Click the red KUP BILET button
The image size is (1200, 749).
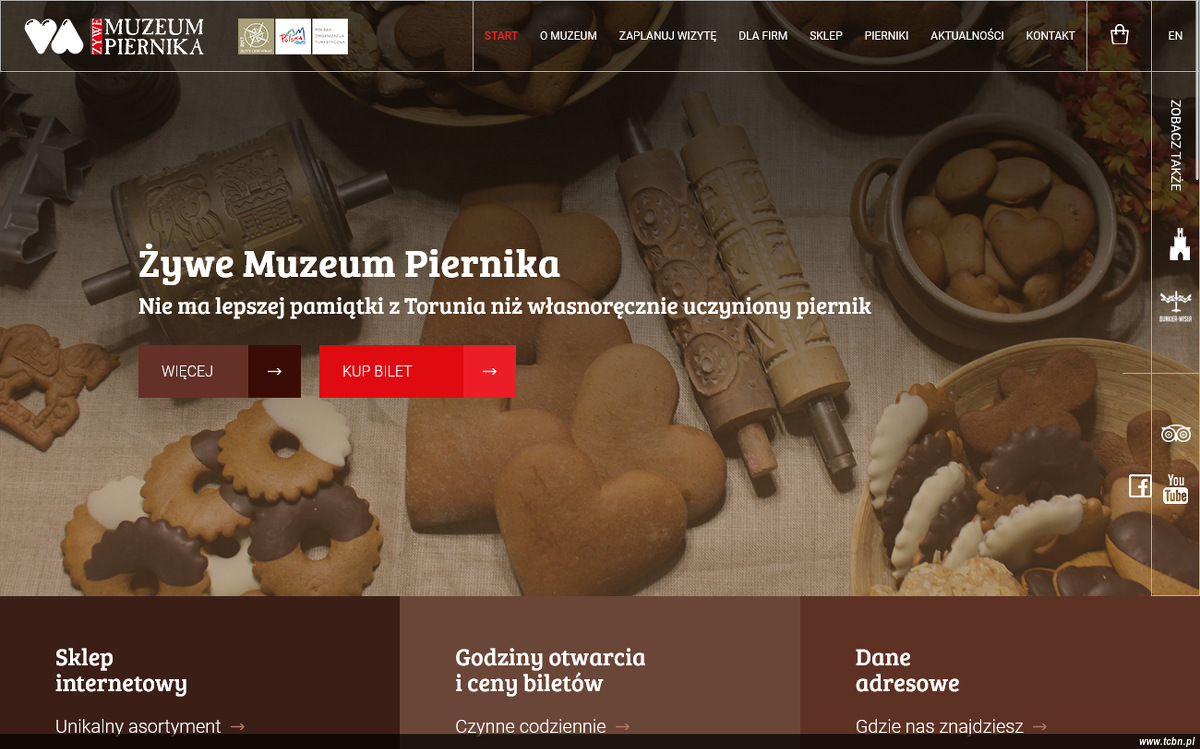point(417,371)
